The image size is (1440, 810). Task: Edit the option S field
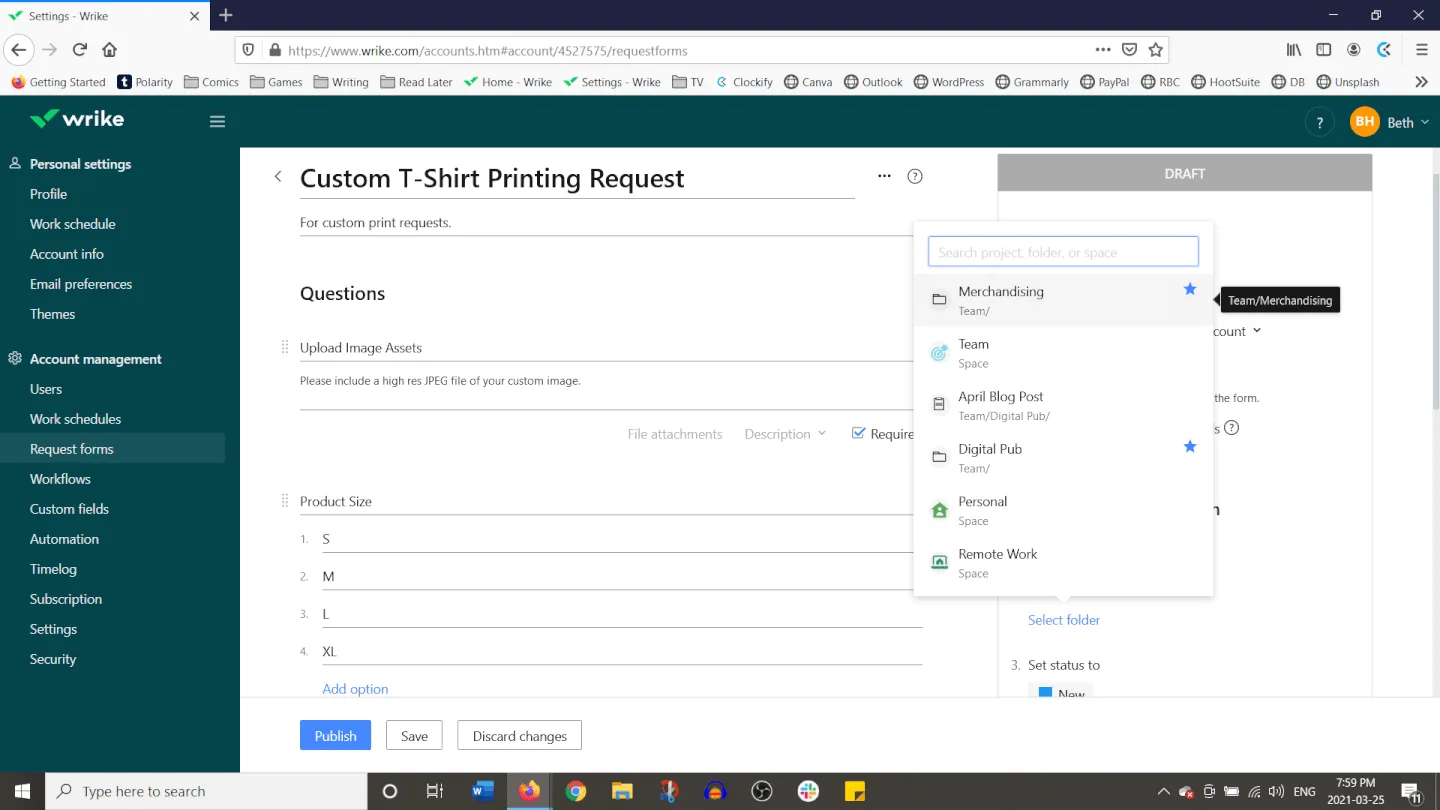[621, 539]
